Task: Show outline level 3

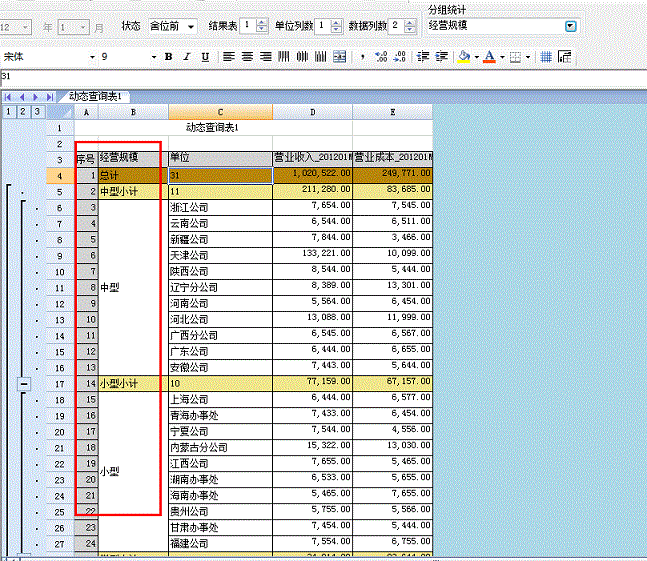Action: pyautogui.click(x=38, y=112)
